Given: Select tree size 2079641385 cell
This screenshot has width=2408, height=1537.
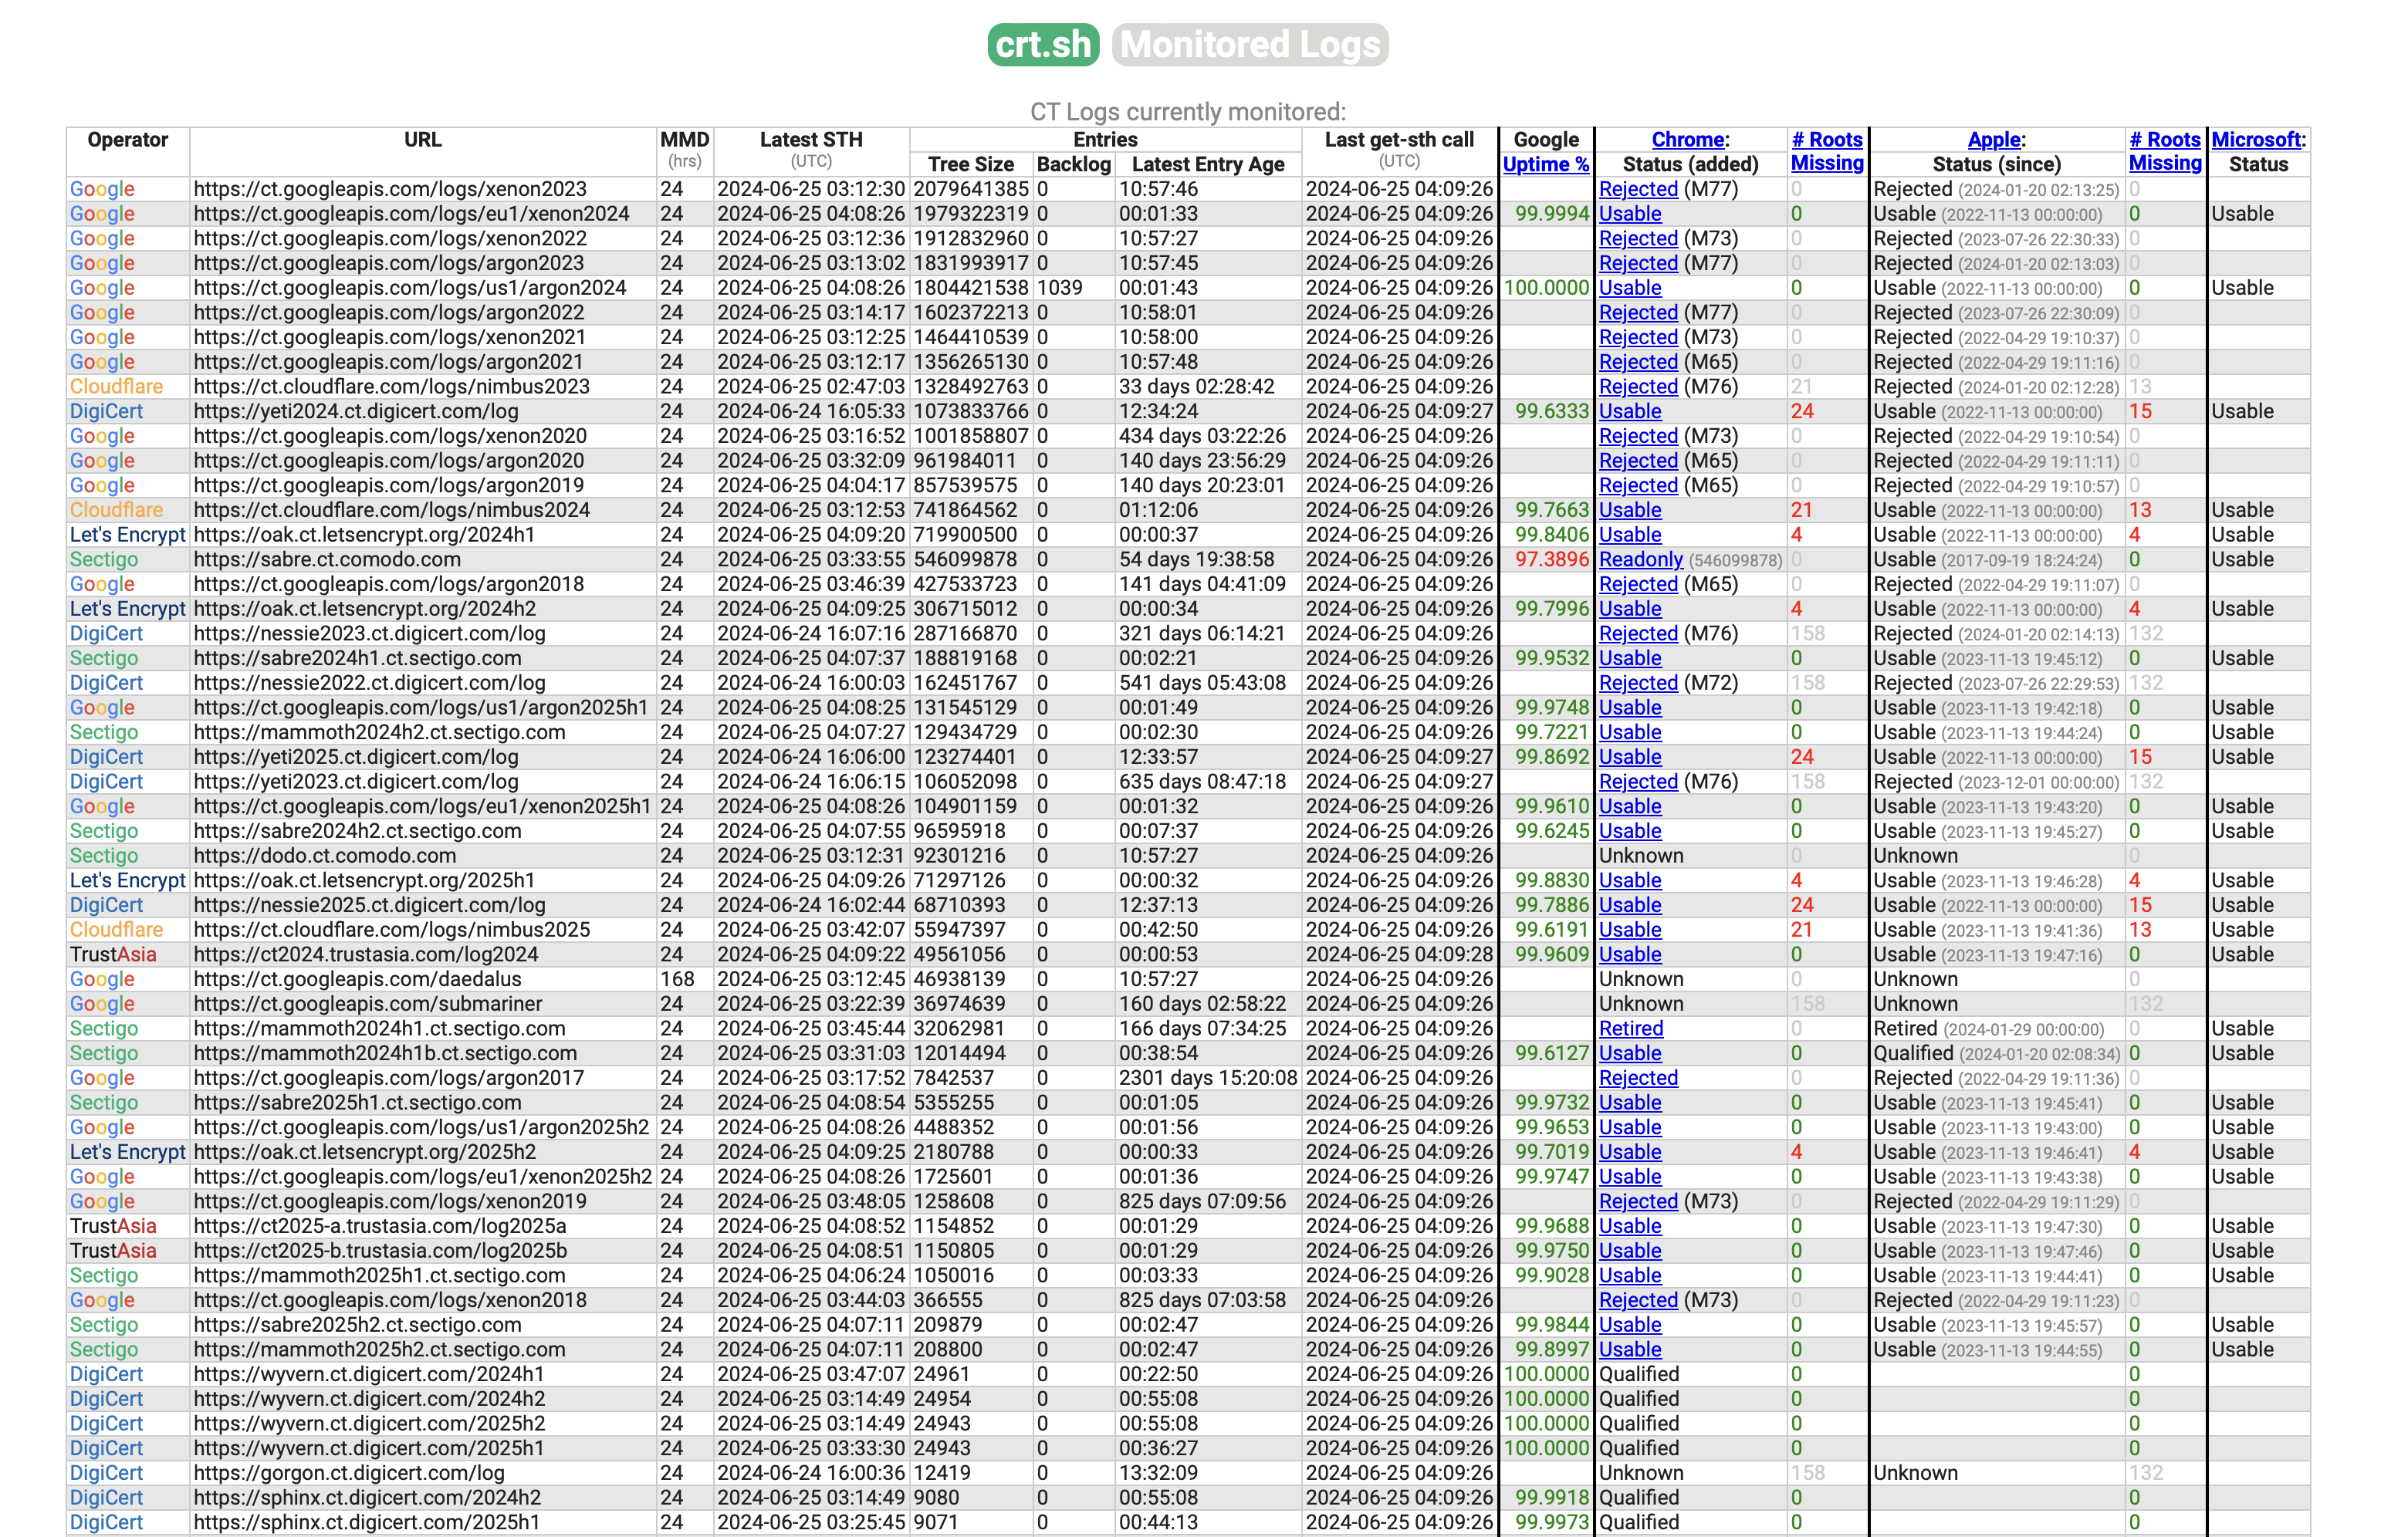Looking at the screenshot, I should point(971,189).
